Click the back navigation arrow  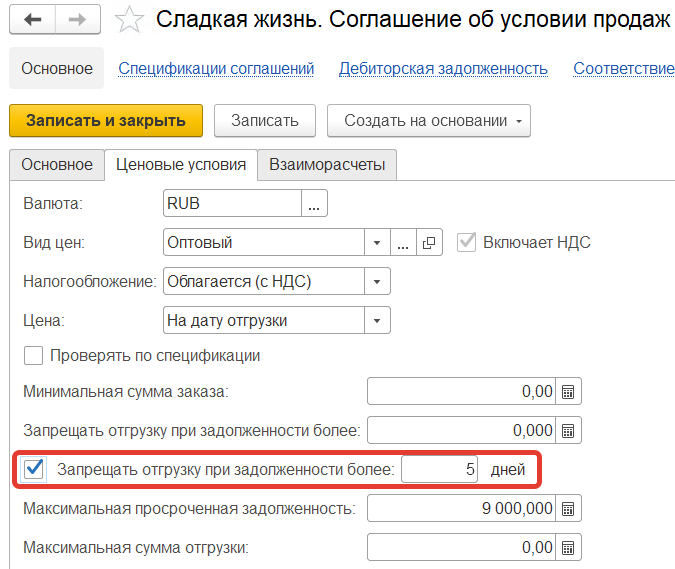32,20
